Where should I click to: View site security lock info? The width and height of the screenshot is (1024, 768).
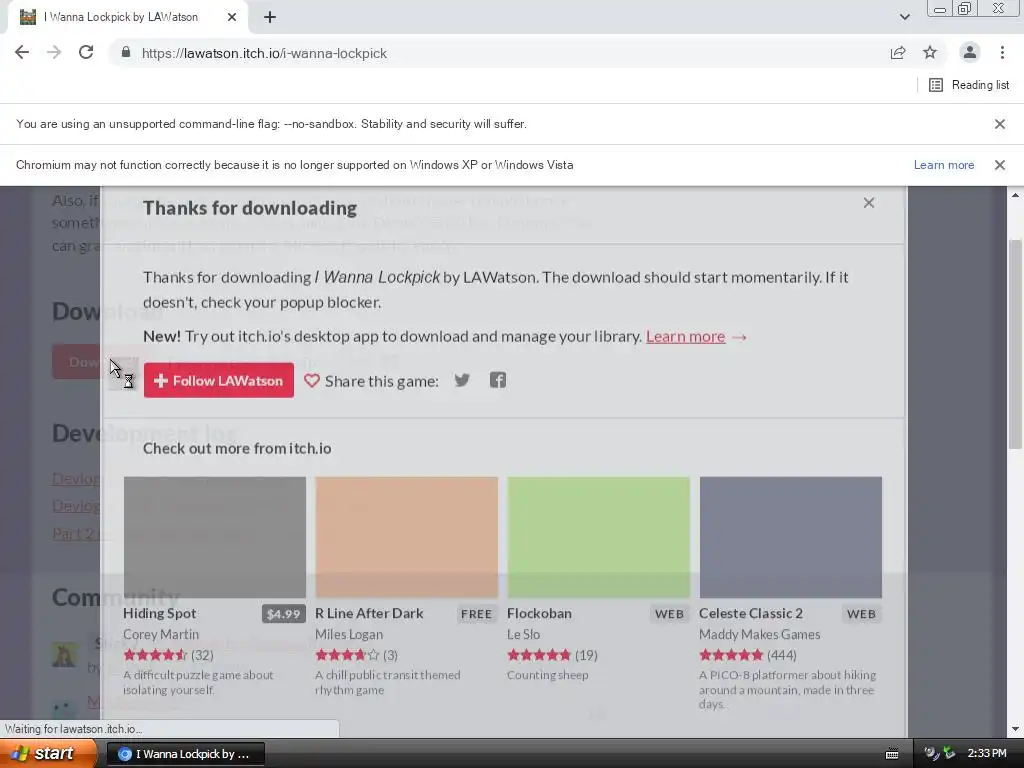126,52
